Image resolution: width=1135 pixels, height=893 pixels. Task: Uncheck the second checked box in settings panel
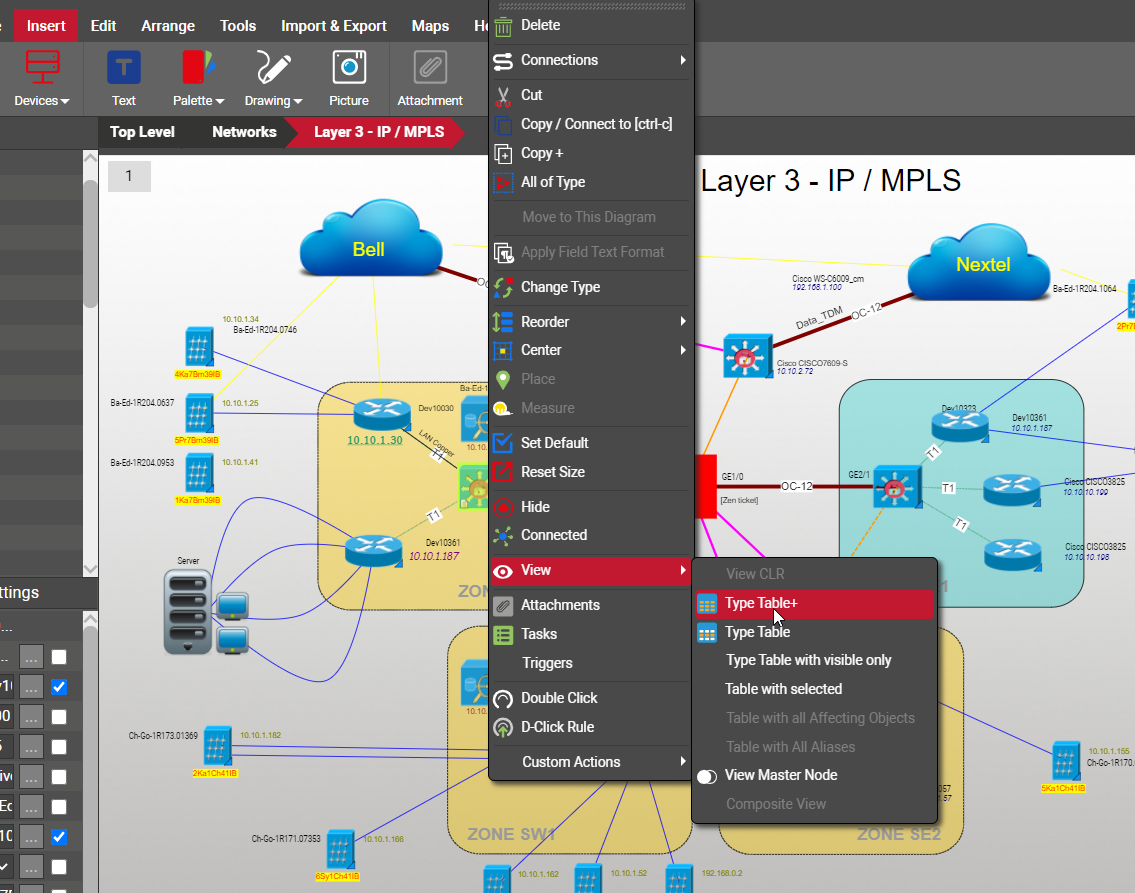pyautogui.click(x=59, y=837)
